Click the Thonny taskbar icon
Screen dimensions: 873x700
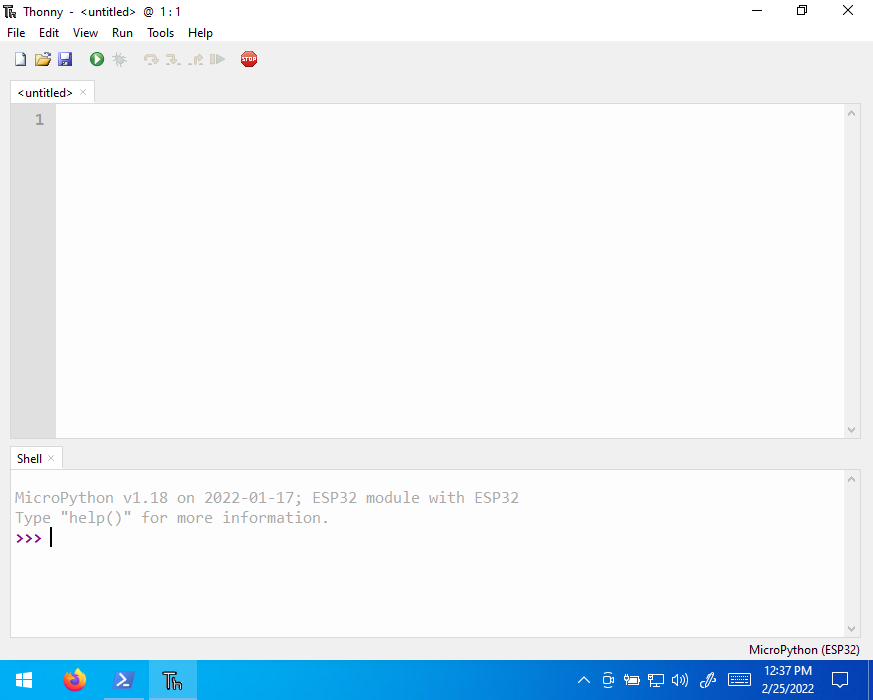click(x=173, y=680)
